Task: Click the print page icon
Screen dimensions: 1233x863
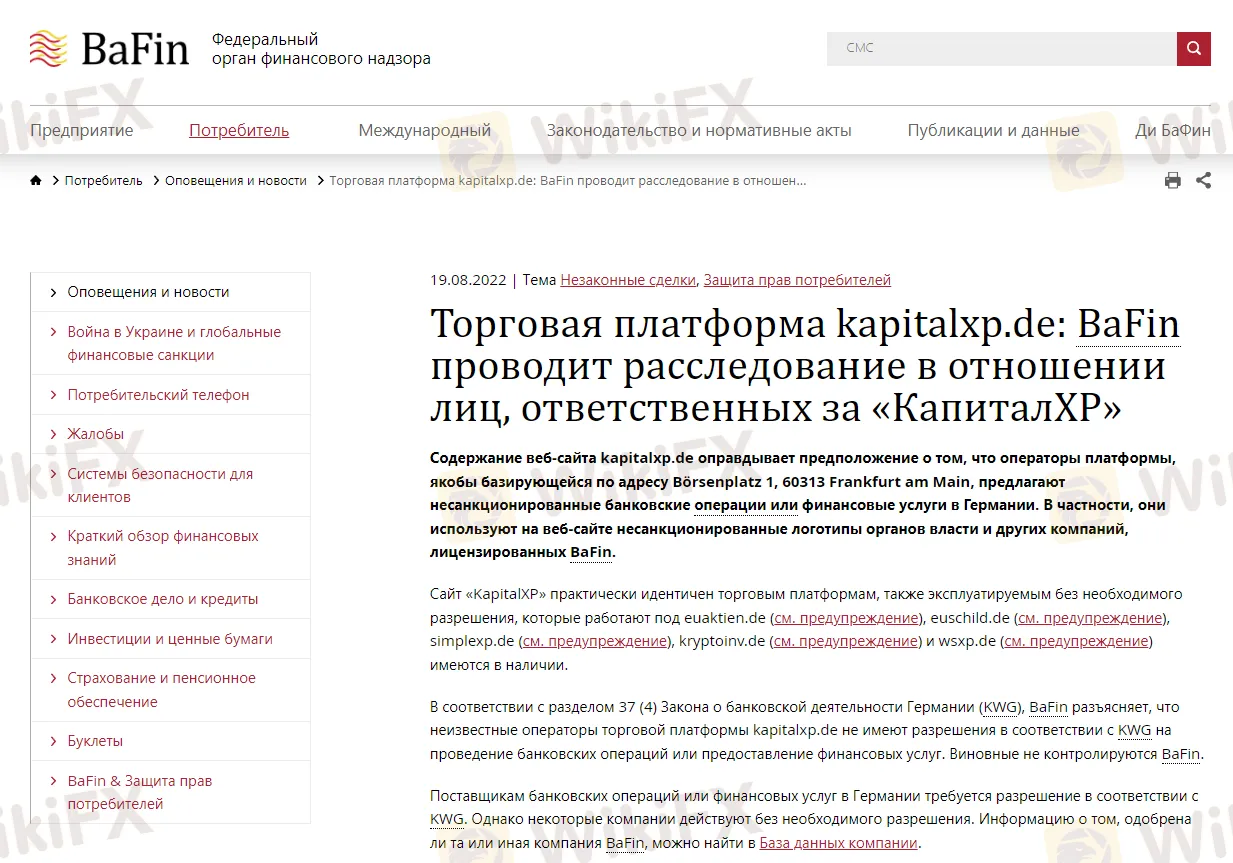Action: [x=1173, y=181]
